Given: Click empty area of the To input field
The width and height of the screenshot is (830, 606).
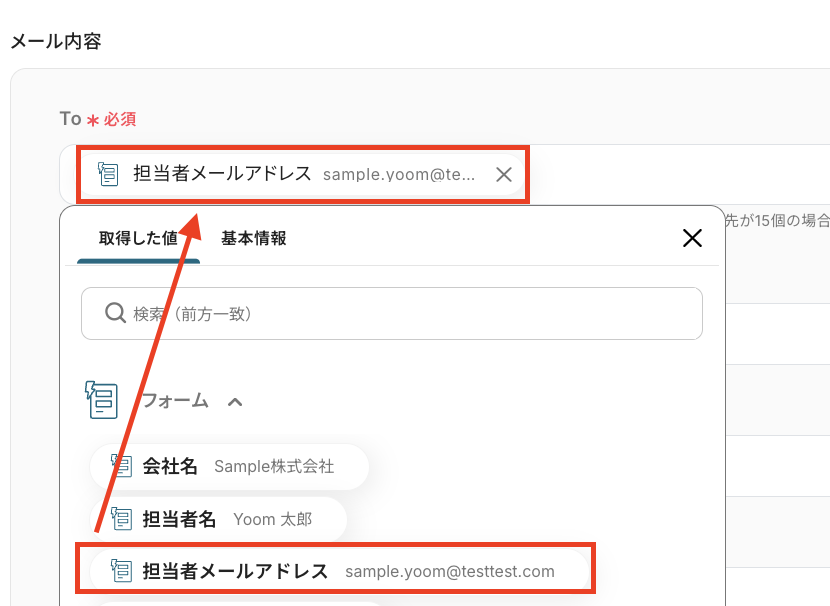Looking at the screenshot, I should point(680,174).
